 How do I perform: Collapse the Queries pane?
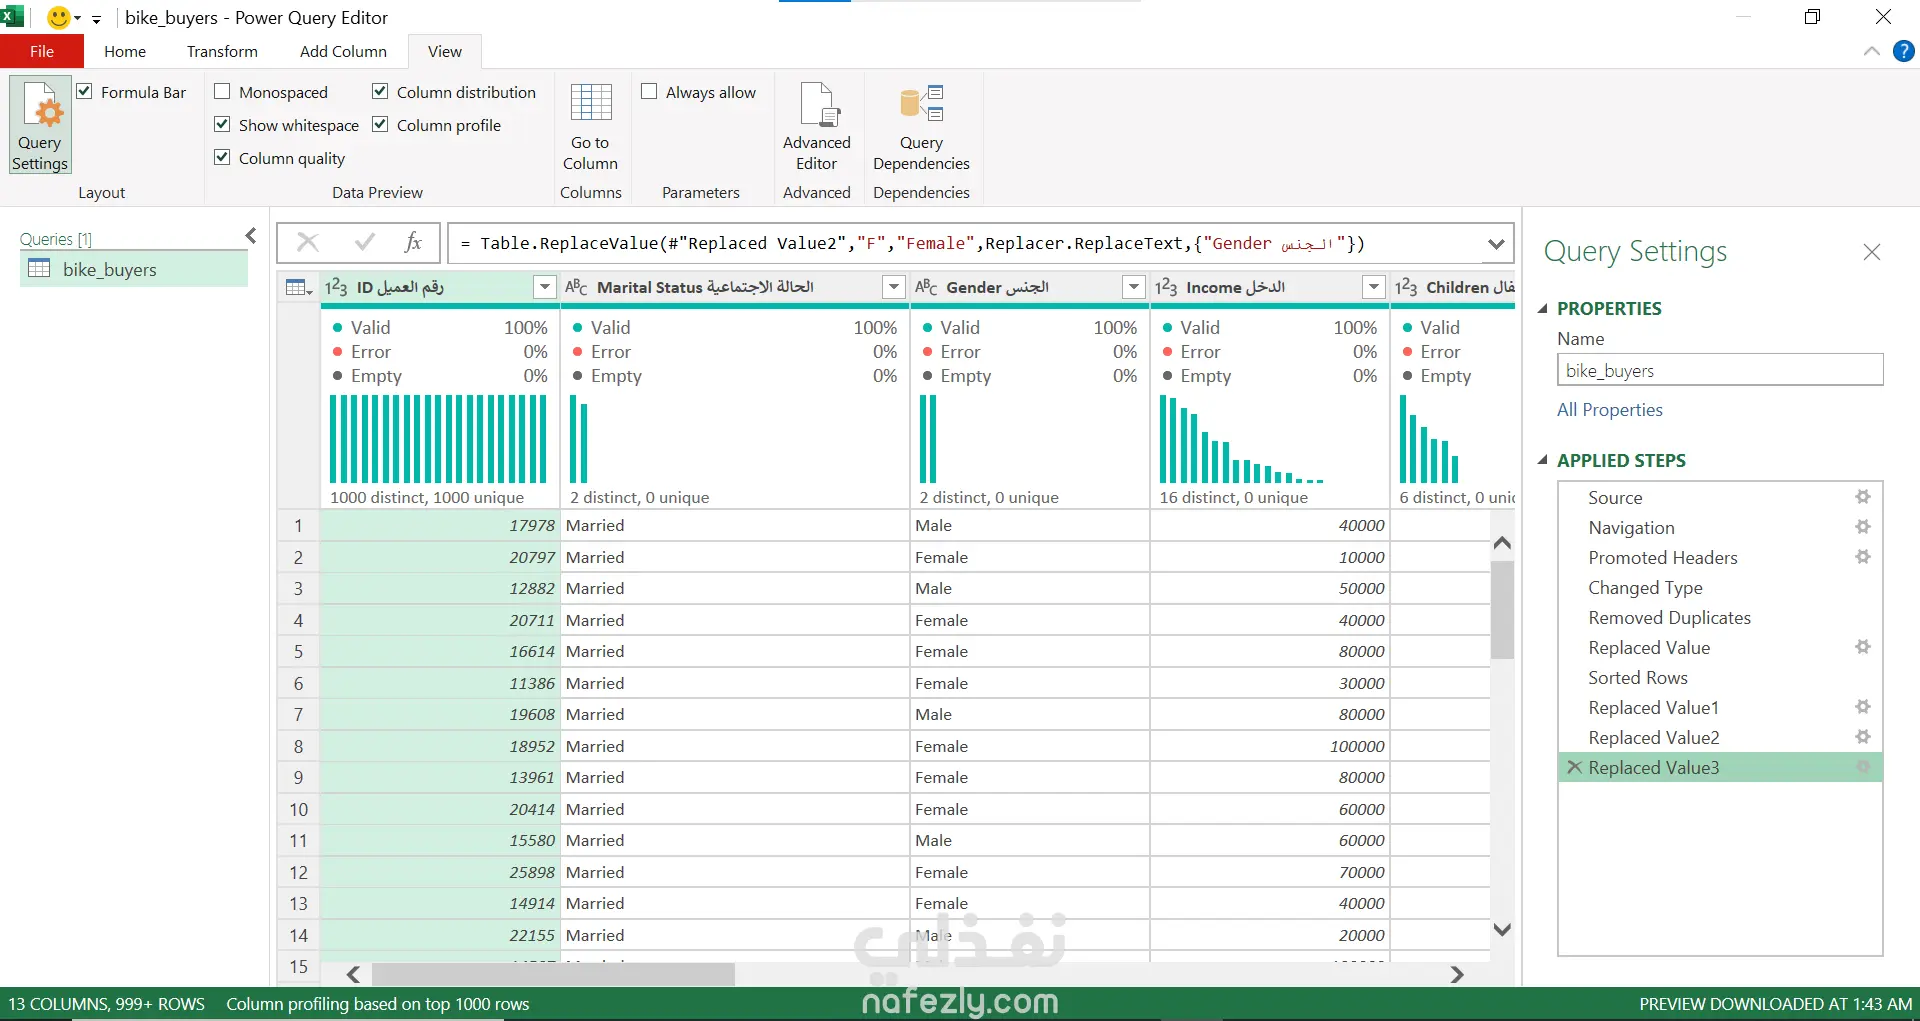pos(251,236)
